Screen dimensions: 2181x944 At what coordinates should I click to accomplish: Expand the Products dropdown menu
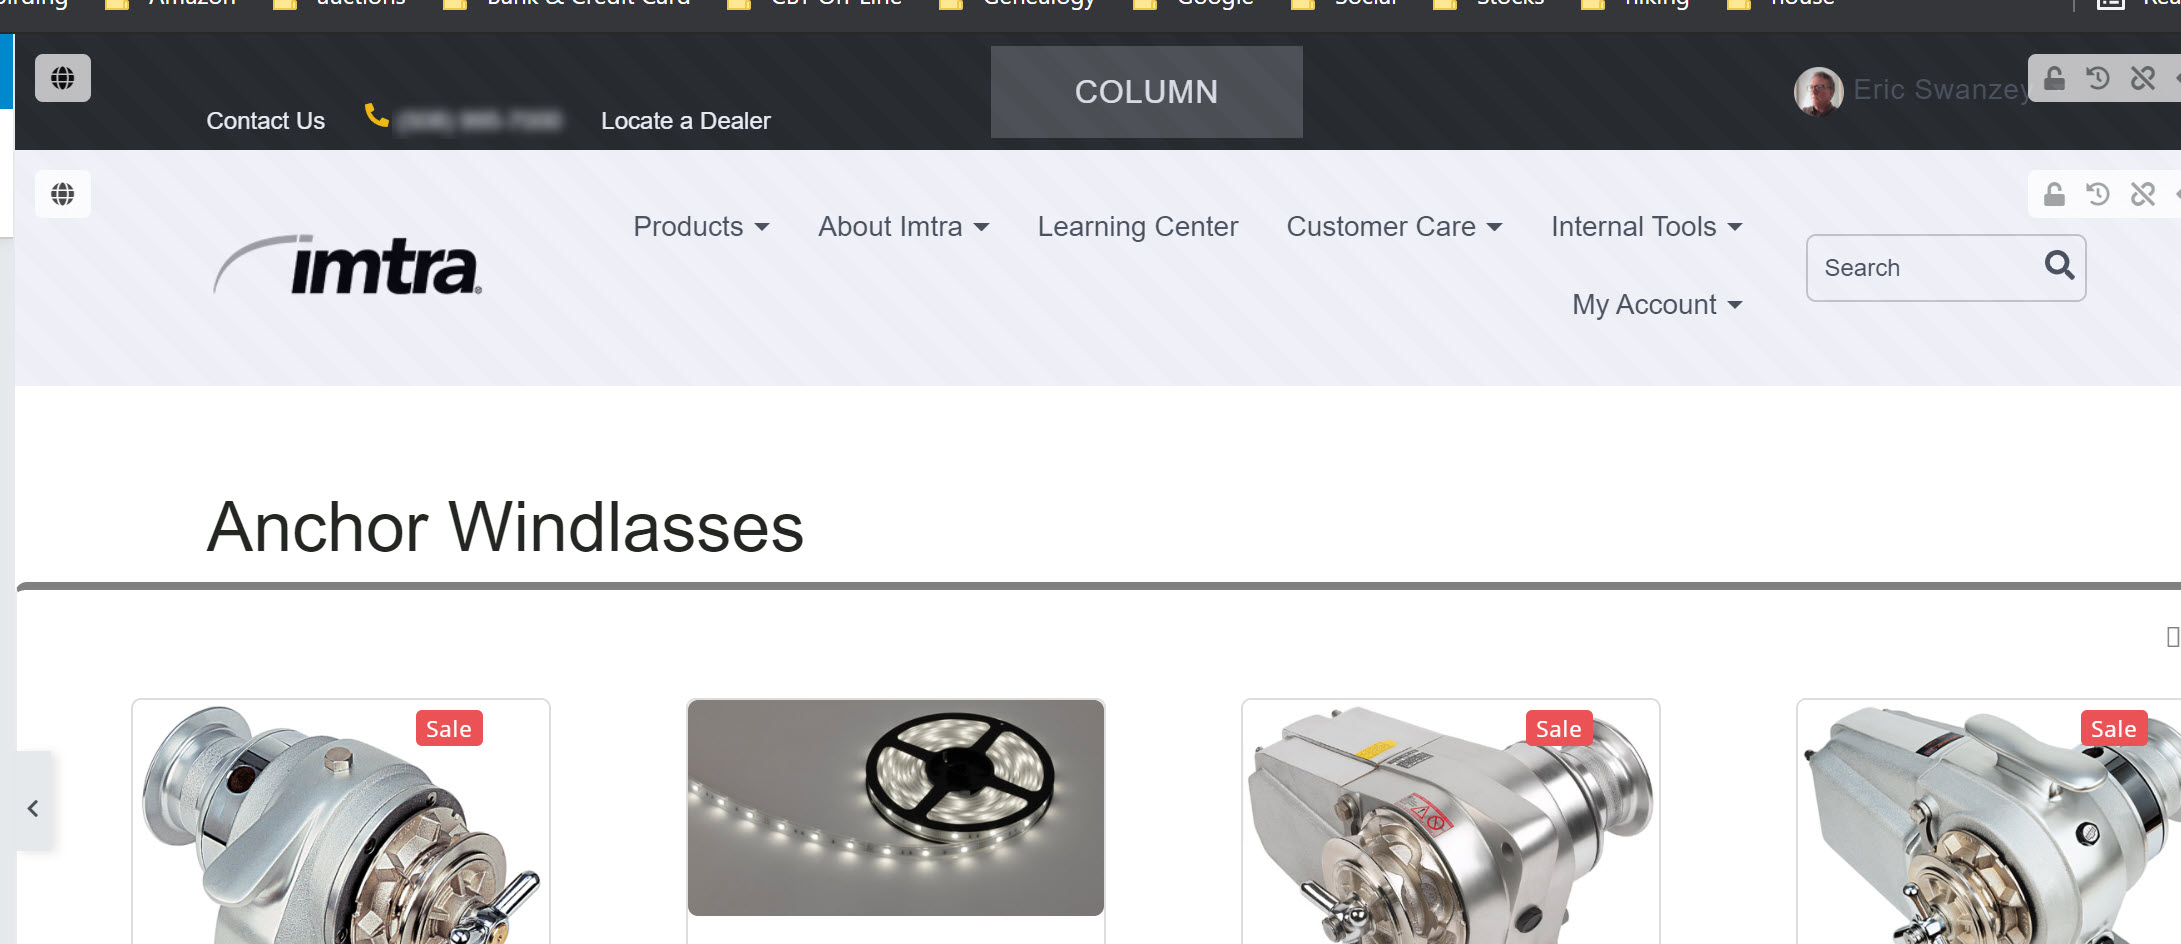[701, 227]
